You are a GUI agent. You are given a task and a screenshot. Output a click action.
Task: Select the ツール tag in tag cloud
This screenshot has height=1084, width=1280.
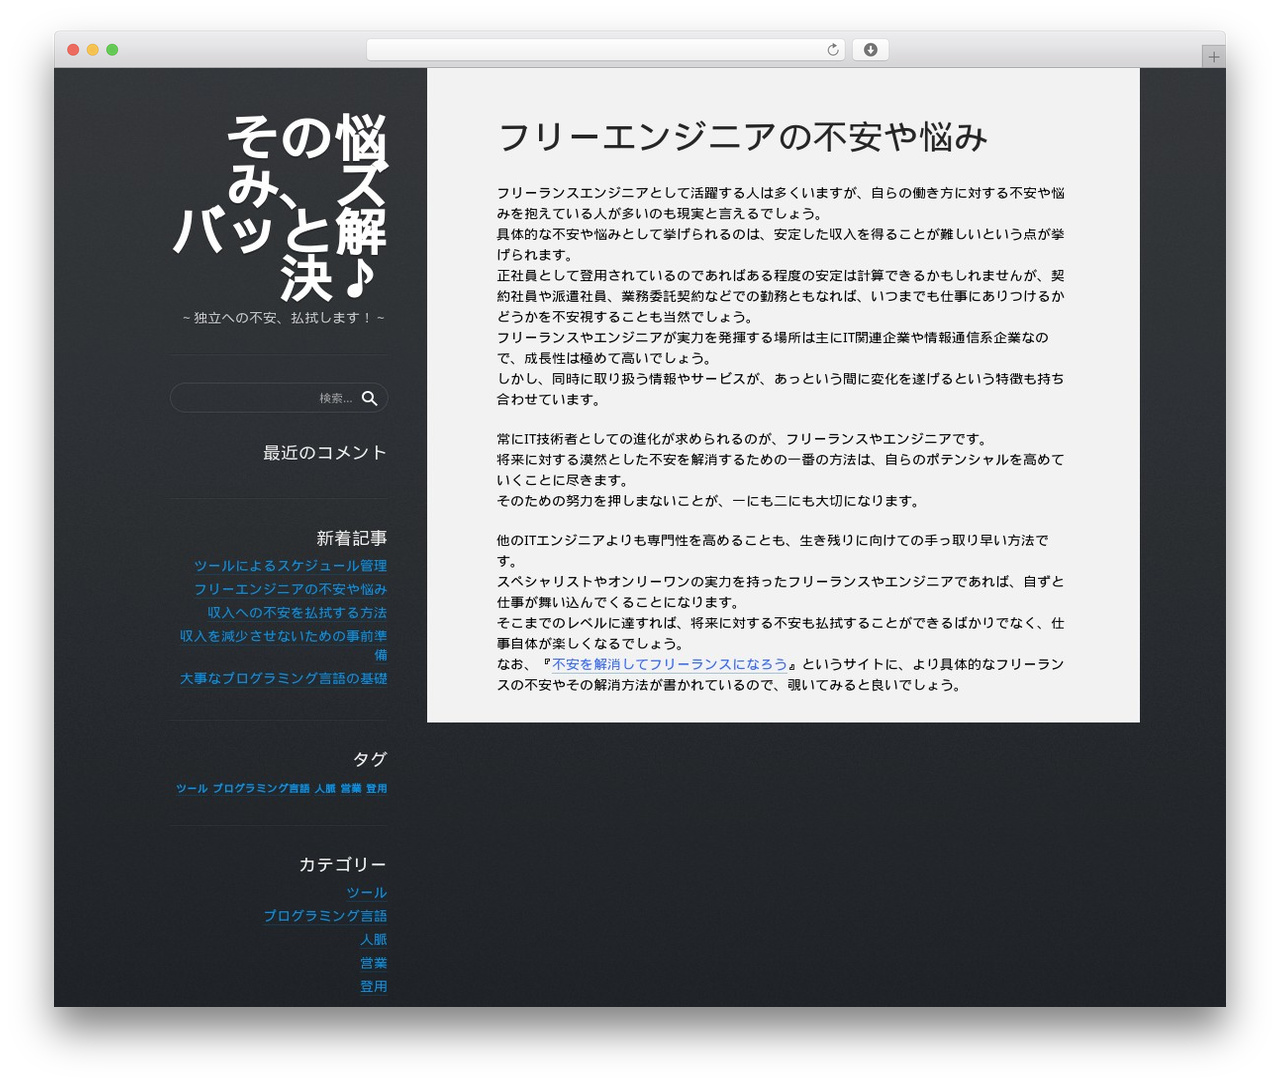[x=192, y=788]
